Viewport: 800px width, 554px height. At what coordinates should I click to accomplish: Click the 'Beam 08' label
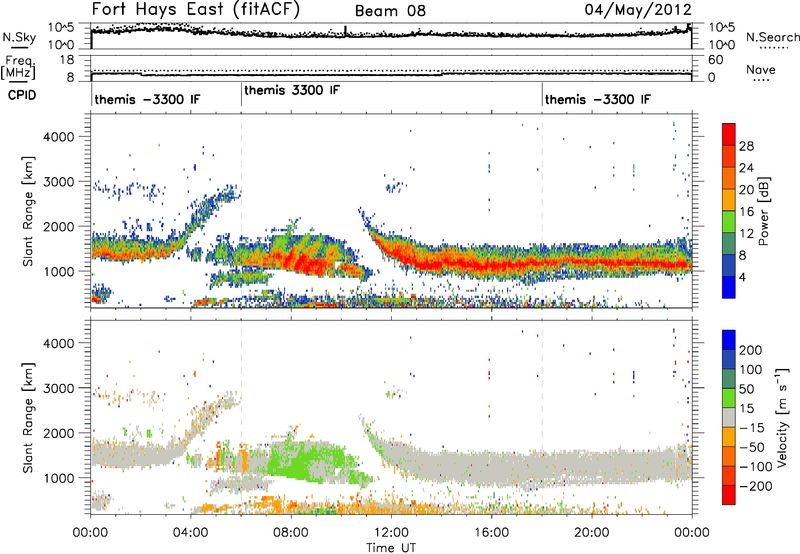(x=390, y=11)
